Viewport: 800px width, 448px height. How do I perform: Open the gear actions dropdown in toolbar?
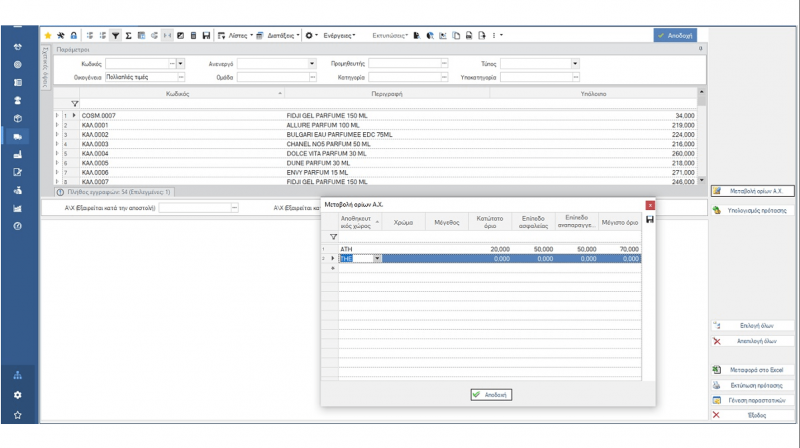click(311, 35)
